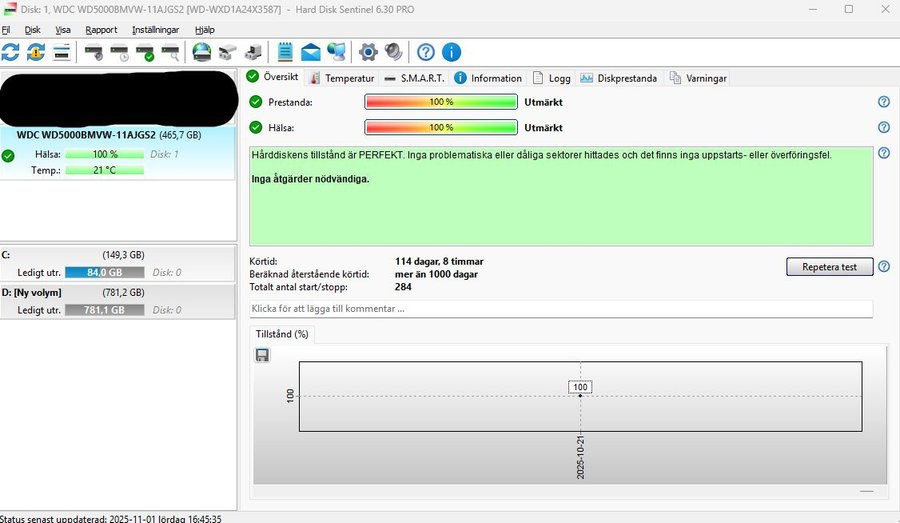The width and height of the screenshot is (900, 523).
Task: Click the Prestanda 100% bar
Action: coord(441,102)
